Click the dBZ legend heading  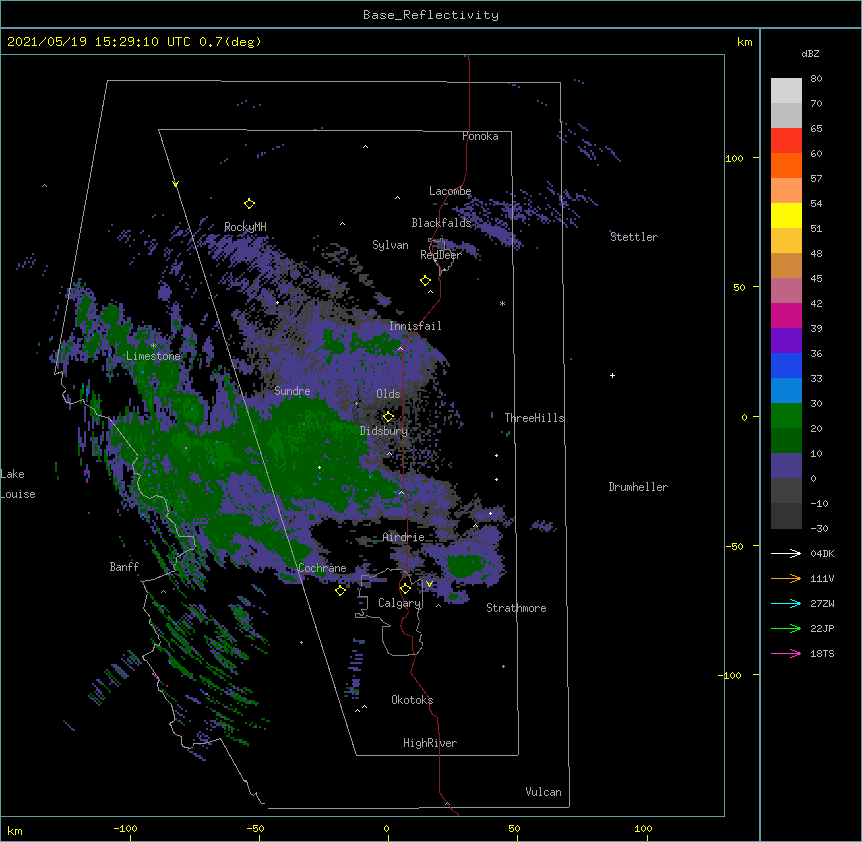pos(810,53)
